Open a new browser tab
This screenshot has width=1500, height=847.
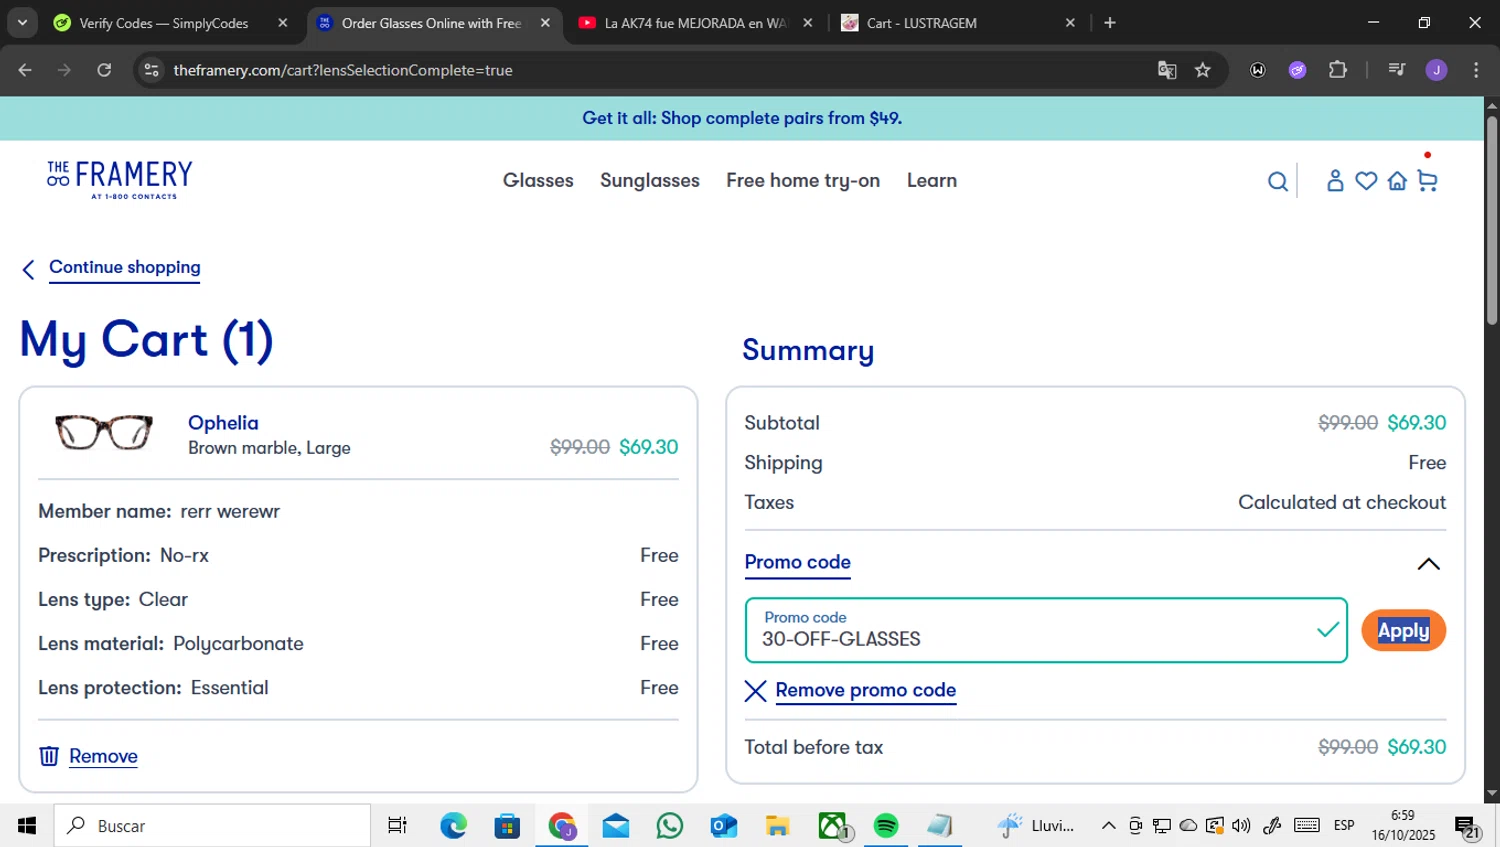(1109, 23)
